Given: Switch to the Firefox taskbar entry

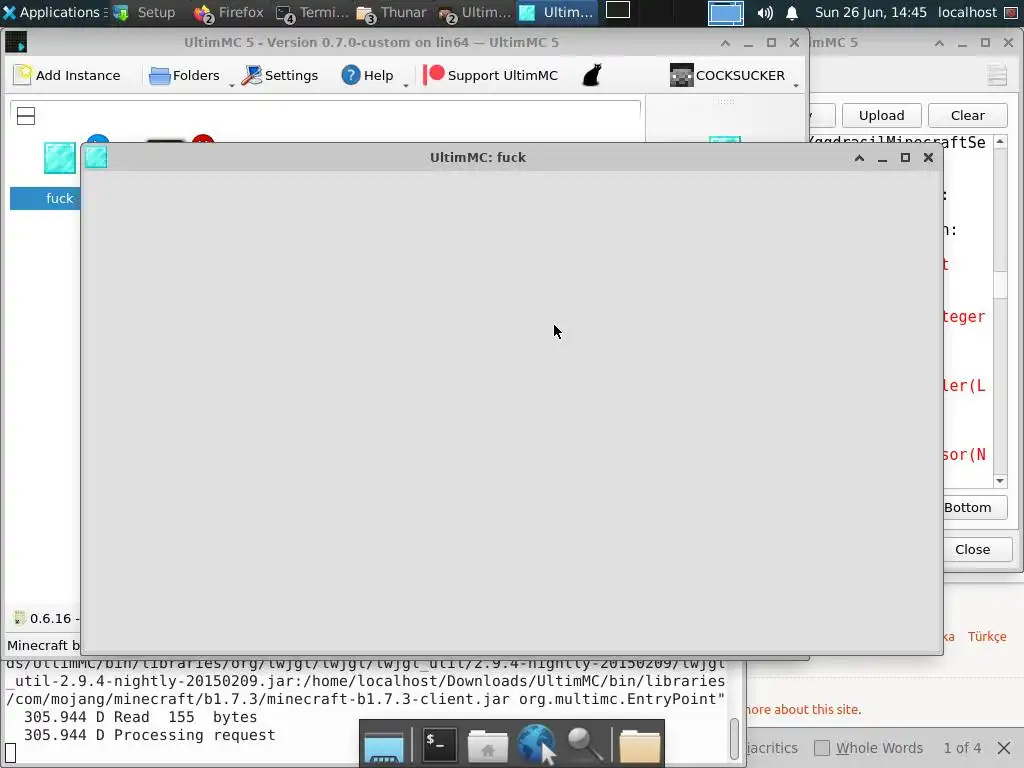Looking at the screenshot, I should 228,12.
